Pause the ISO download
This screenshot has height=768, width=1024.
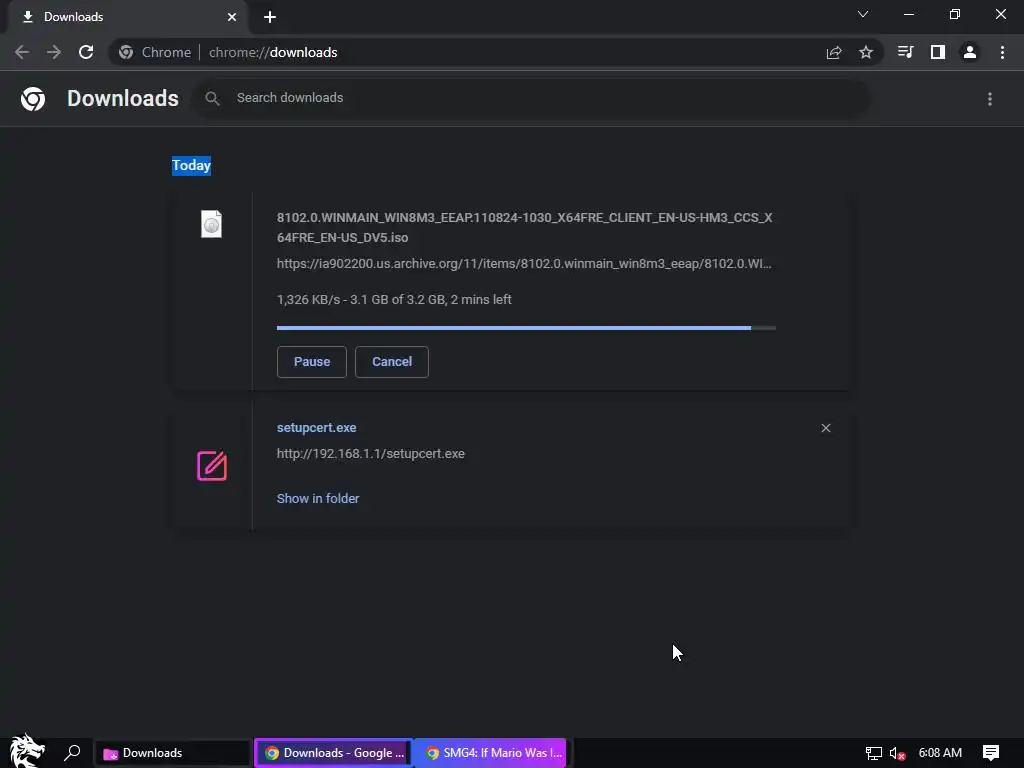point(312,362)
